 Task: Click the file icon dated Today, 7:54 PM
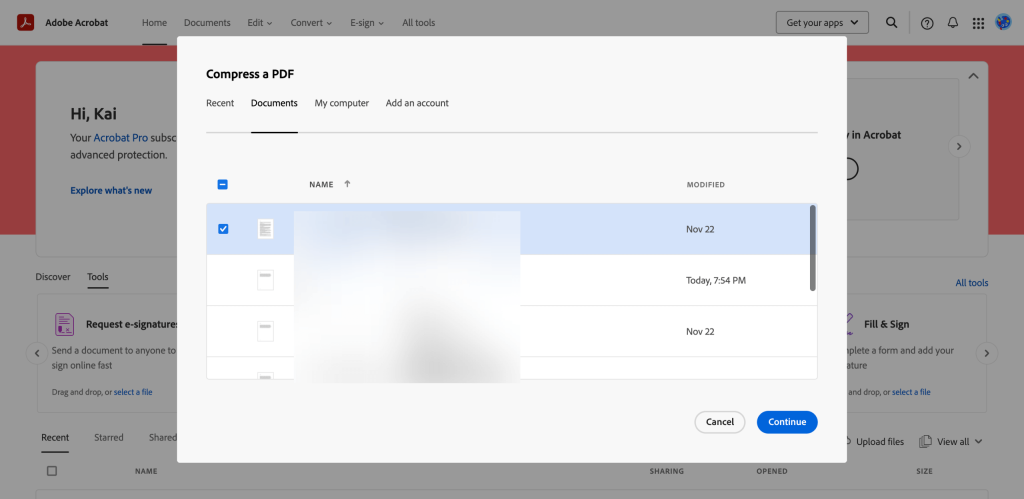(x=265, y=280)
